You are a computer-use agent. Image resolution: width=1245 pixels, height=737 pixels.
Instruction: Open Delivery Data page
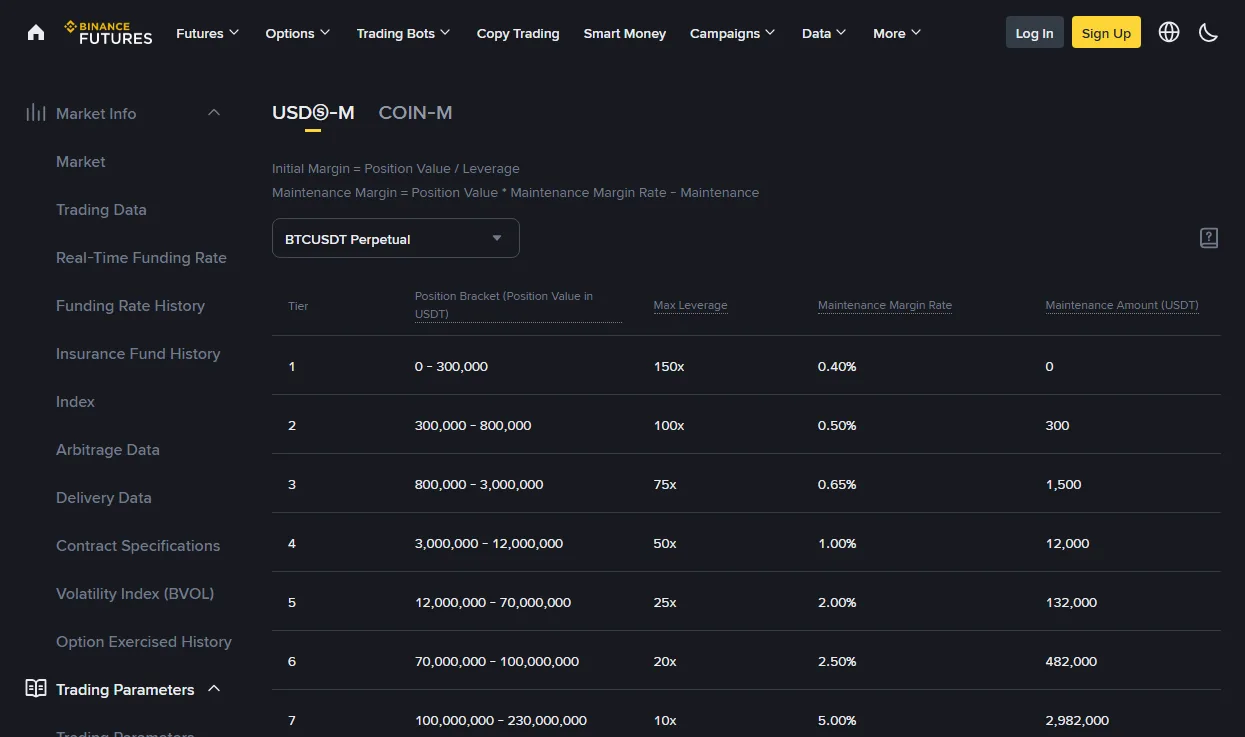[104, 497]
